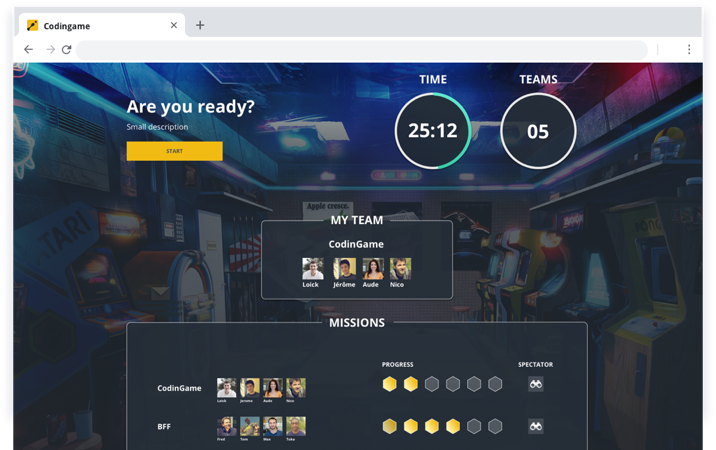Open the browser three-dot menu

point(689,49)
